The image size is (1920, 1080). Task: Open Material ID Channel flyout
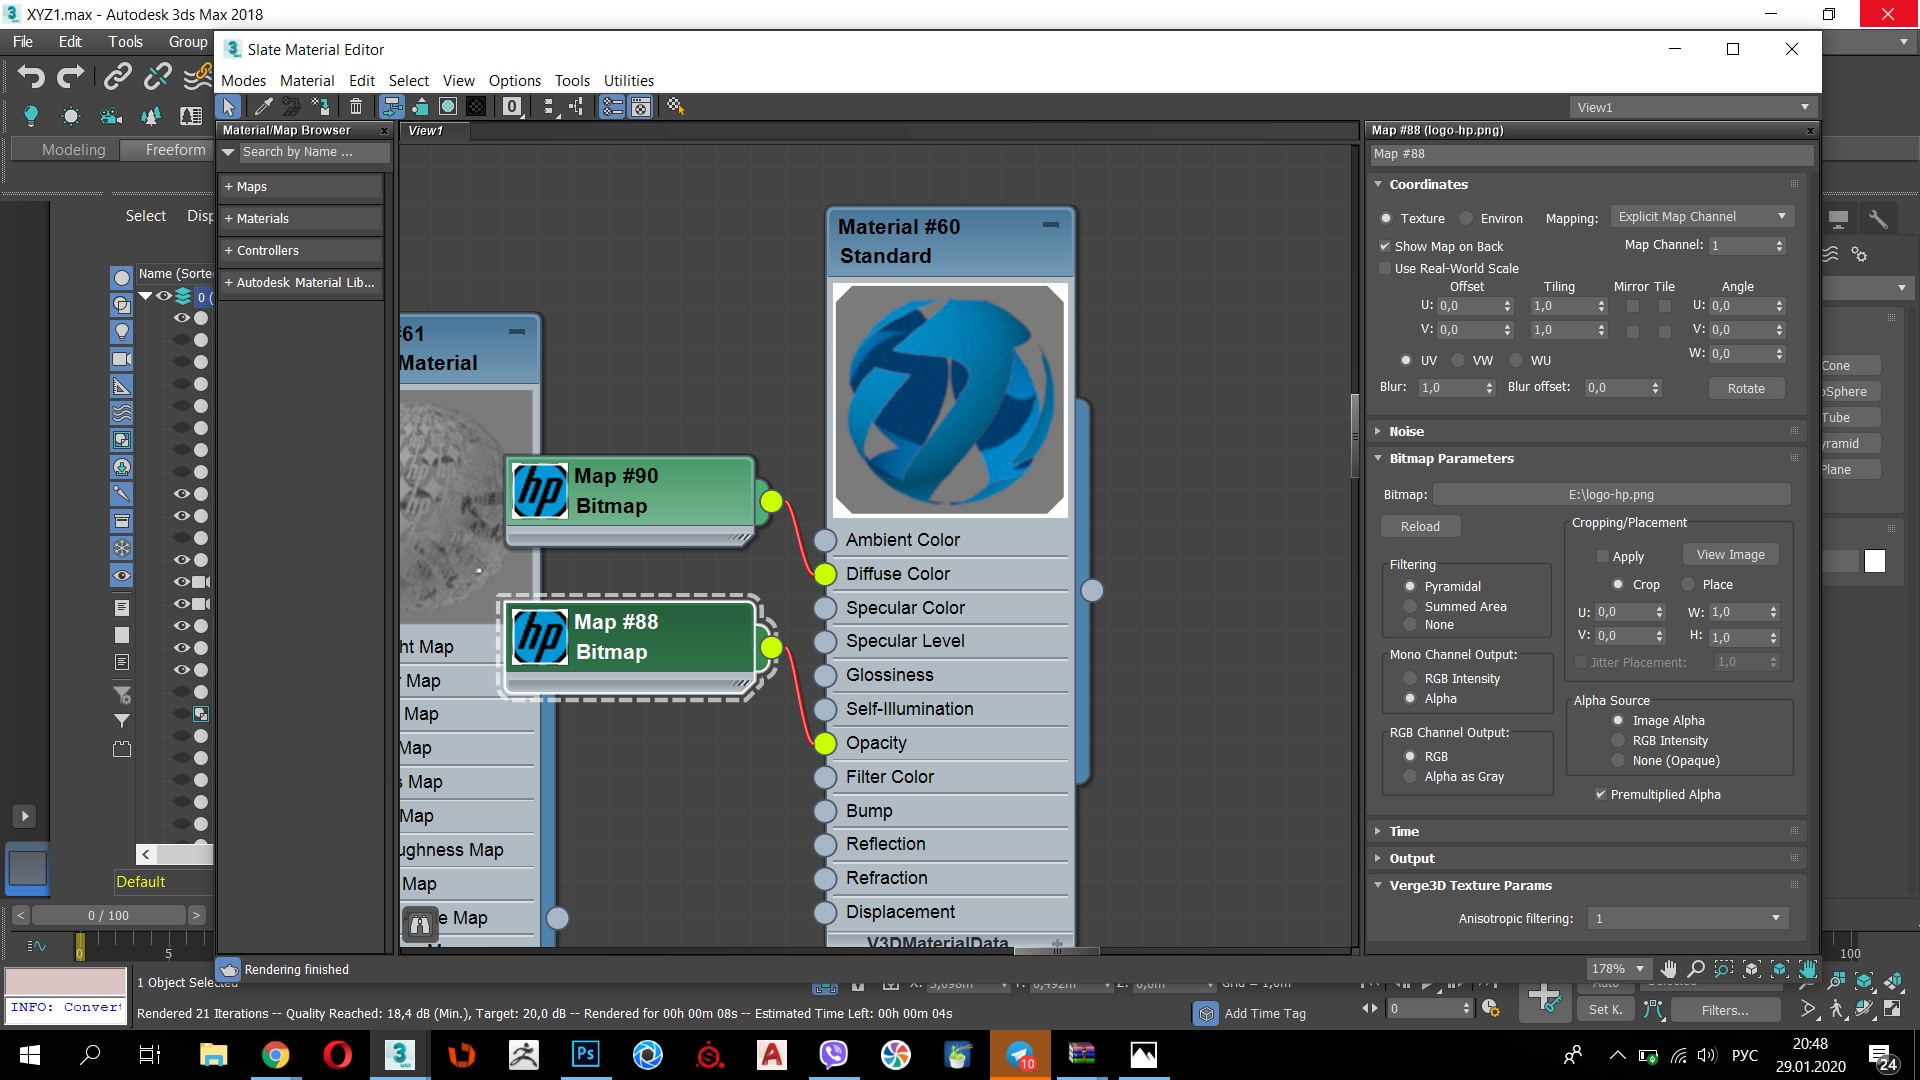[512, 106]
